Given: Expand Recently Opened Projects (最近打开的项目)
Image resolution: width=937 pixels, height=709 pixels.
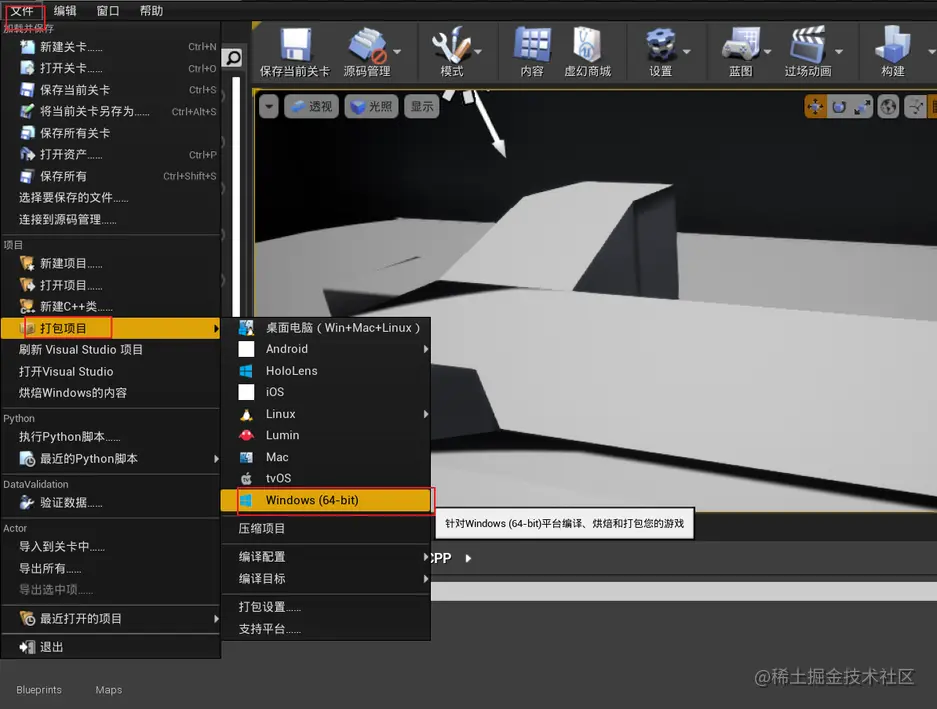Looking at the screenshot, I should [111, 619].
